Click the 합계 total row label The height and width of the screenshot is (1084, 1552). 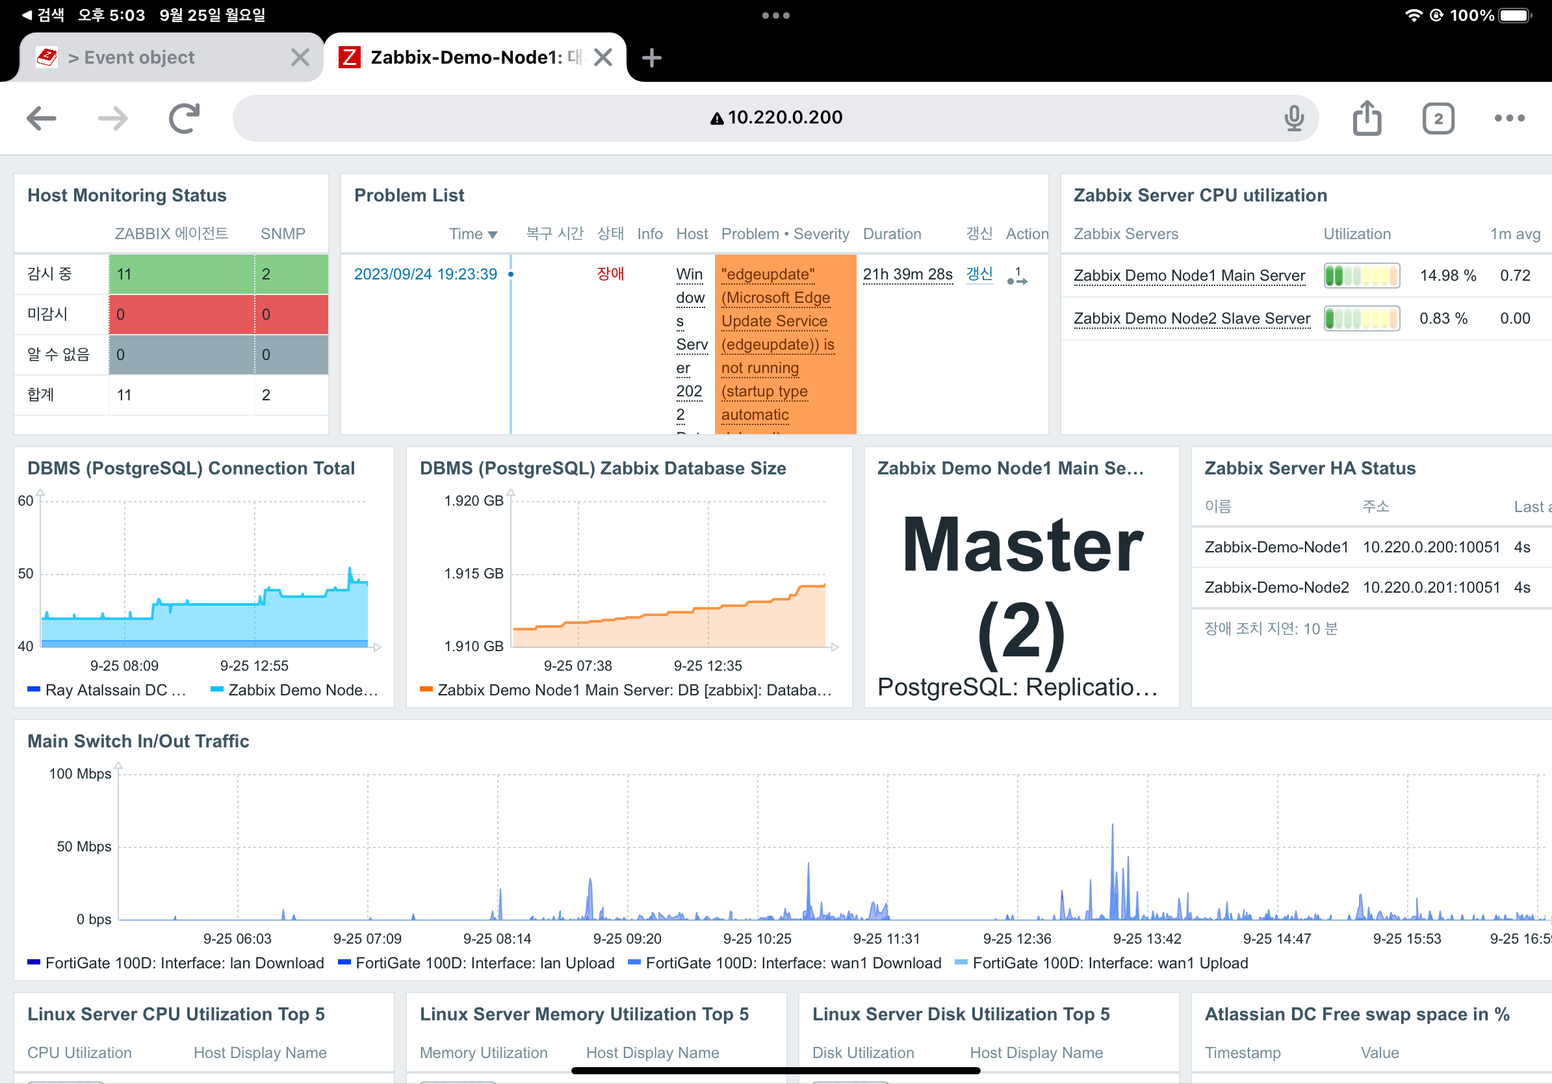click(x=41, y=394)
